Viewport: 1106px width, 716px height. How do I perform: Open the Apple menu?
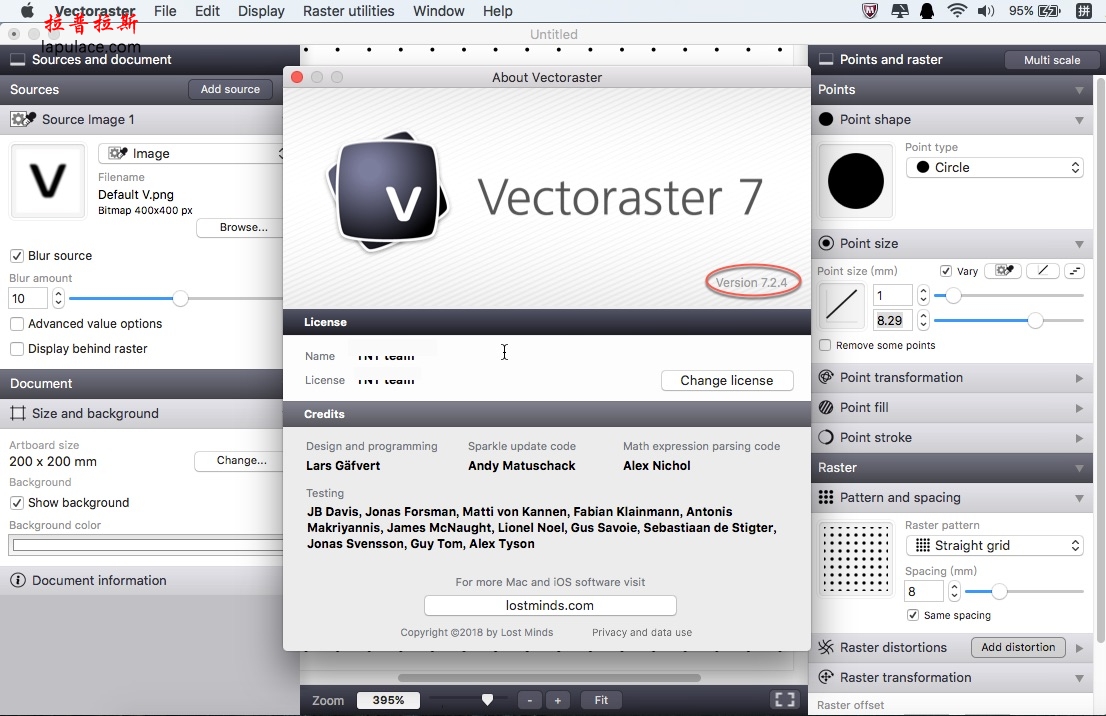[x=28, y=11]
